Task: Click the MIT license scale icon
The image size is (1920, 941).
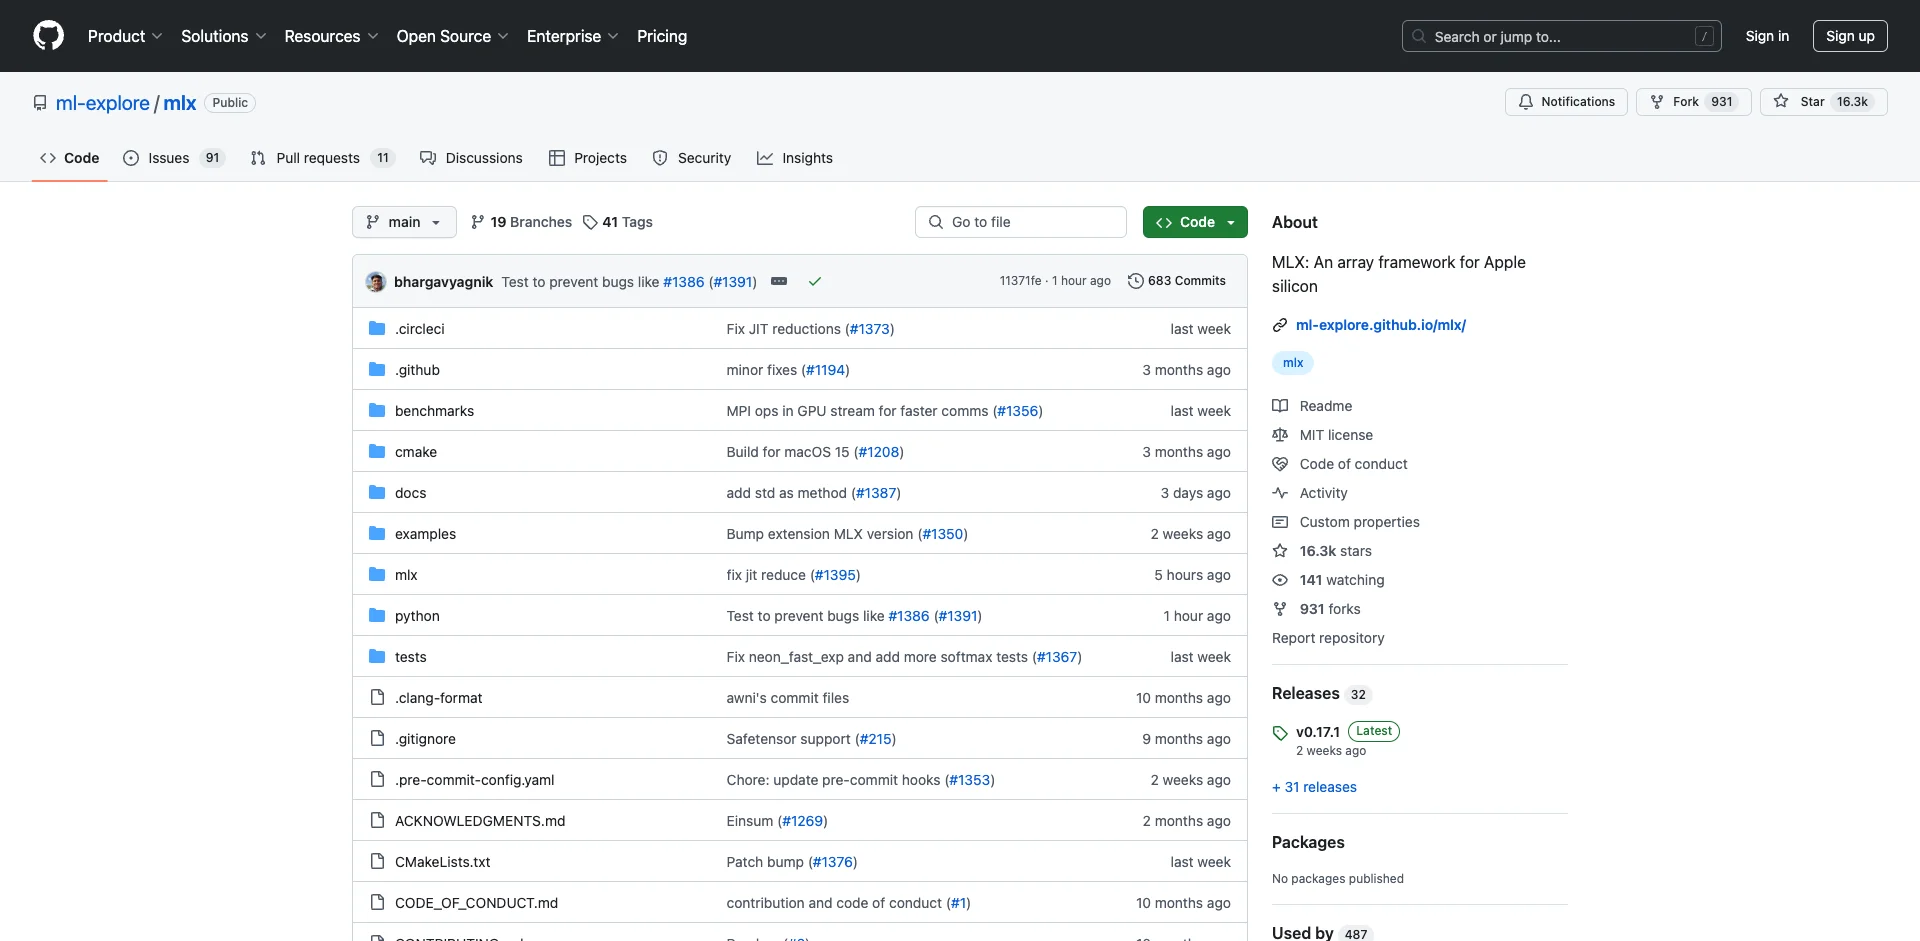Action: [x=1280, y=435]
